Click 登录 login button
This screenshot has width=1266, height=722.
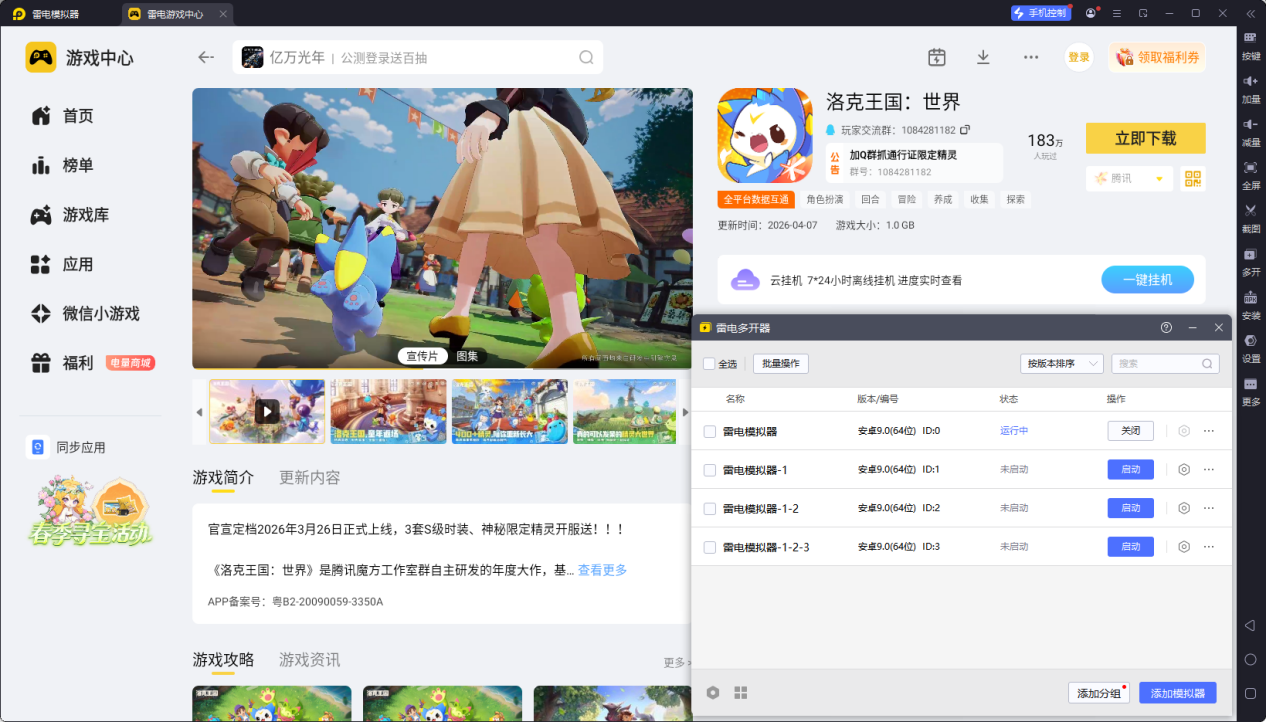[x=1079, y=57]
